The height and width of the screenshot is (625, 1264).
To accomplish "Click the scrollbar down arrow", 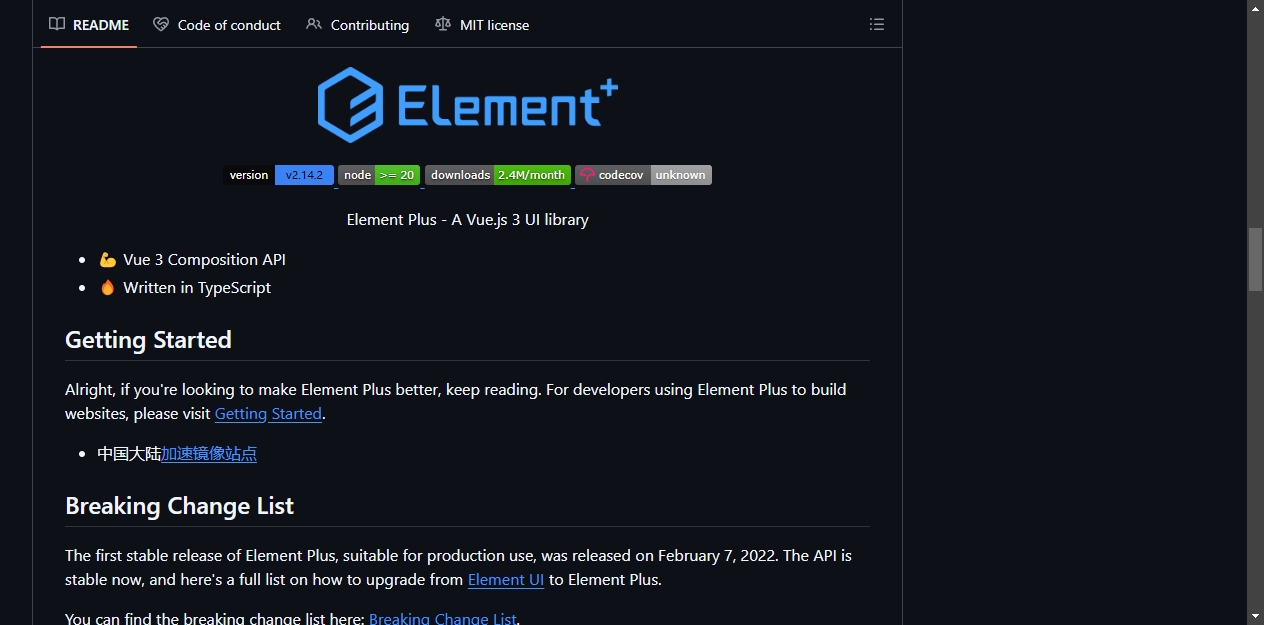I will point(1255,616).
